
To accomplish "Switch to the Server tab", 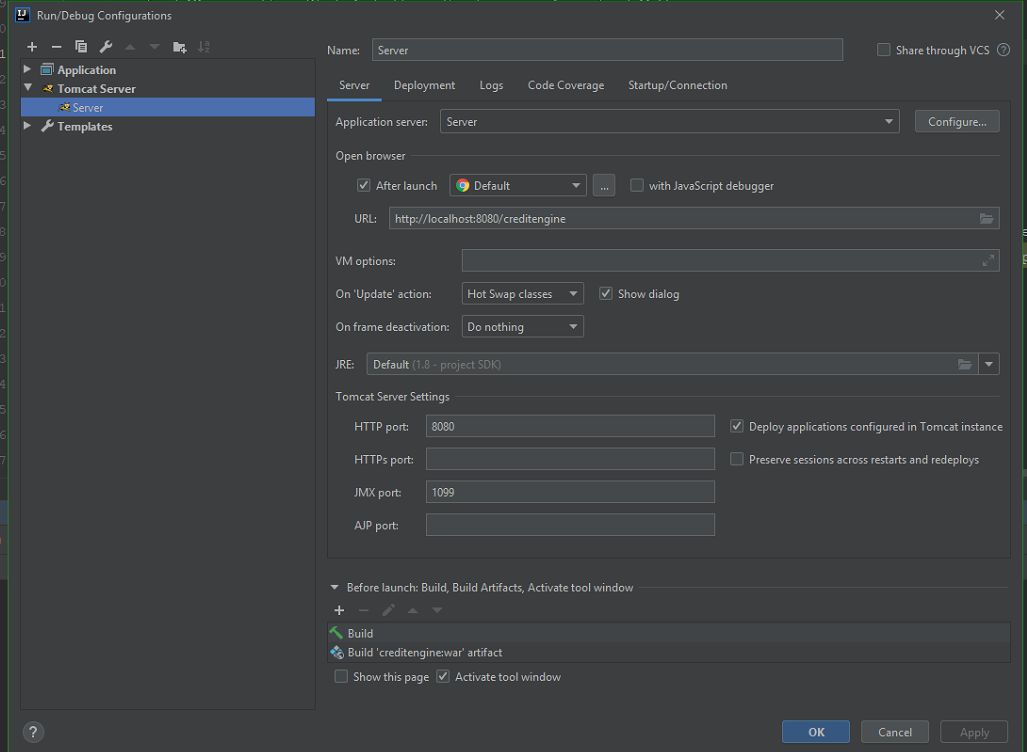I will 354,85.
